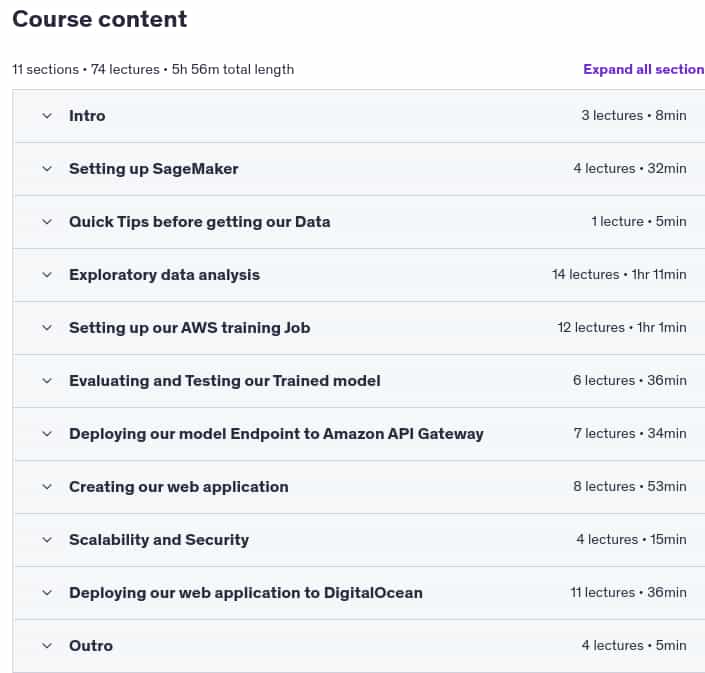Expand Scalability and Security chevron
The width and height of the screenshot is (705, 673).
(x=47, y=540)
